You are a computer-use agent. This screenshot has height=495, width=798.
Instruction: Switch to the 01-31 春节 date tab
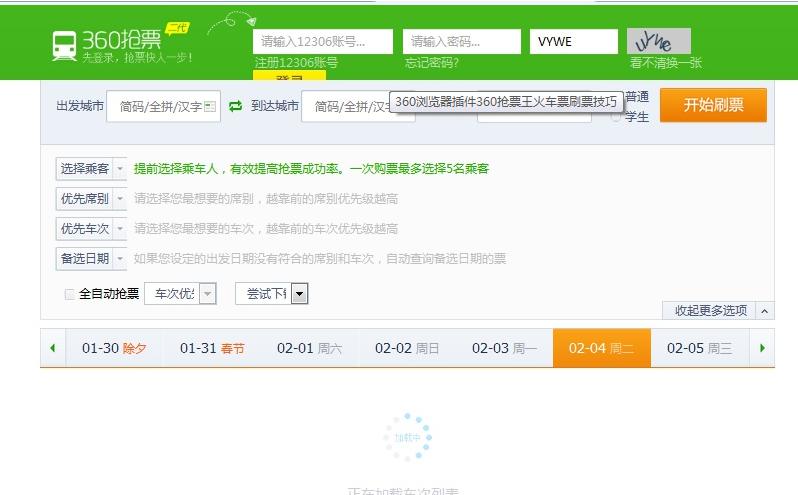click(212, 348)
